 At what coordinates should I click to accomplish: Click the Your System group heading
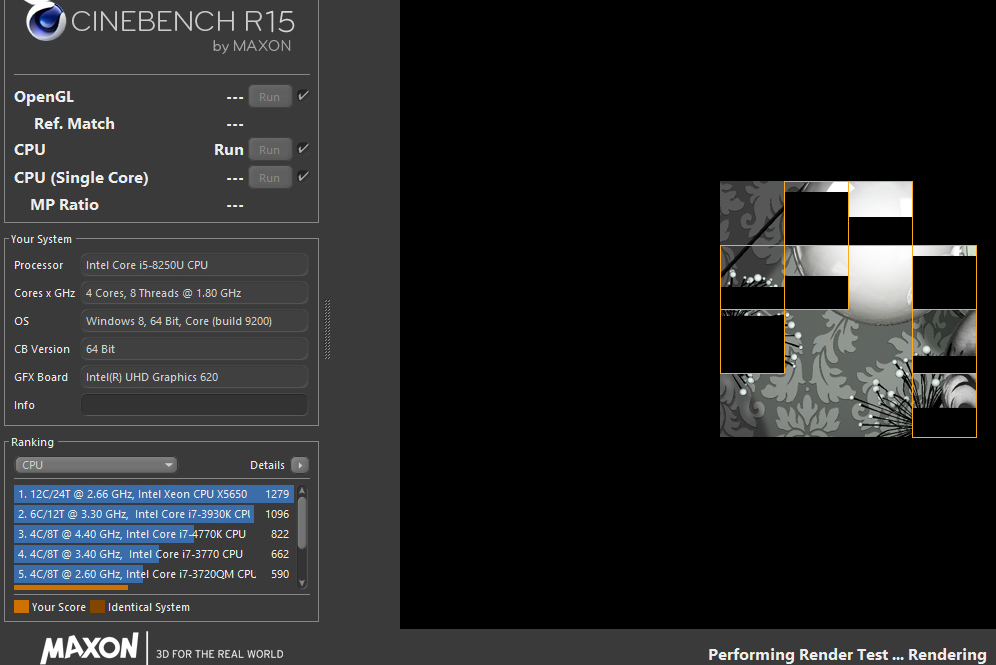coord(41,239)
